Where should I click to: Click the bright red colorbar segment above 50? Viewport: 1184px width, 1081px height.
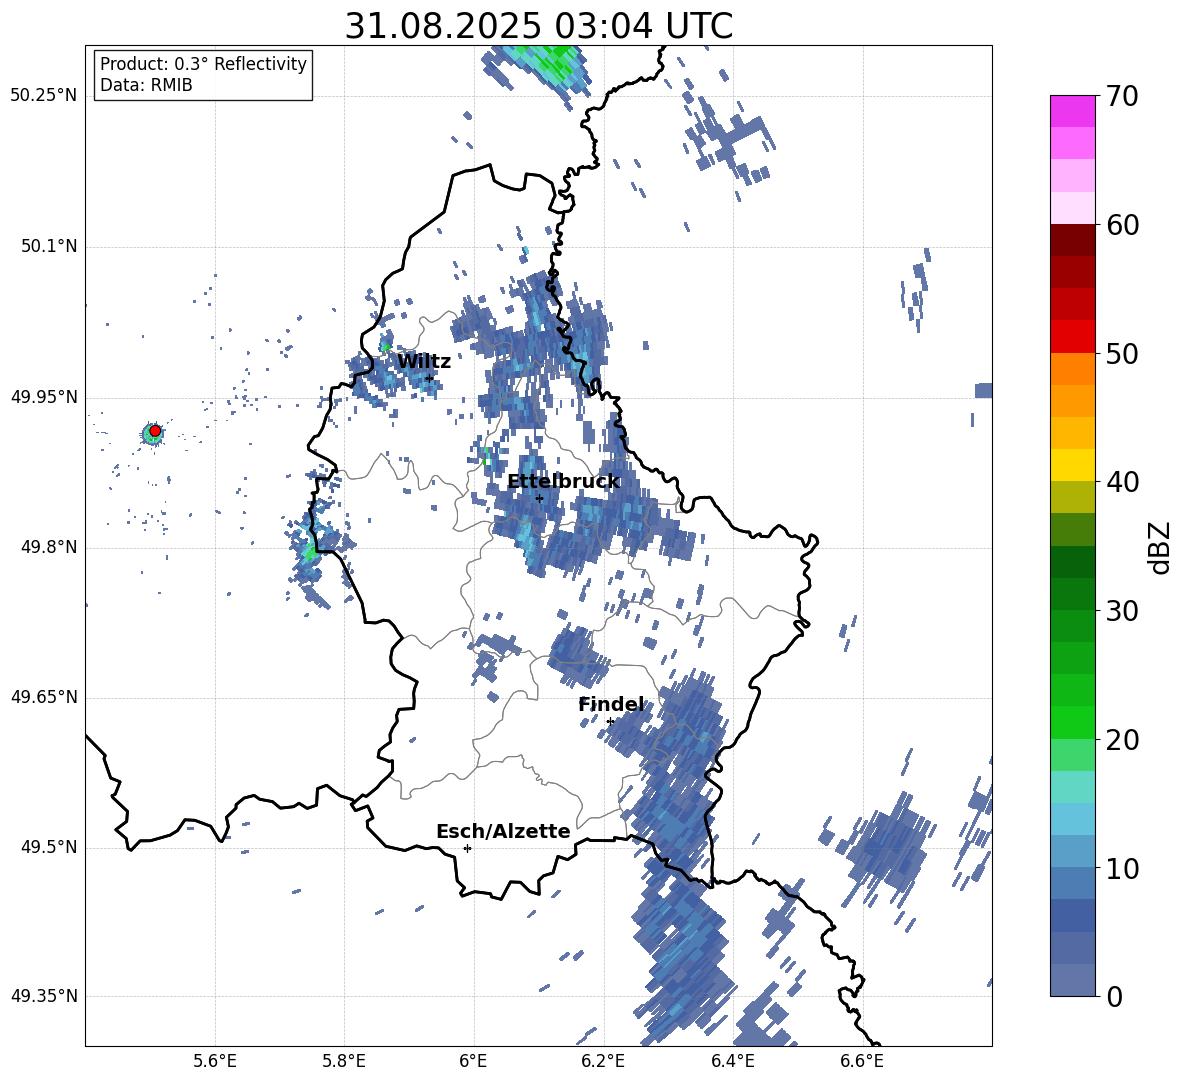click(1072, 337)
